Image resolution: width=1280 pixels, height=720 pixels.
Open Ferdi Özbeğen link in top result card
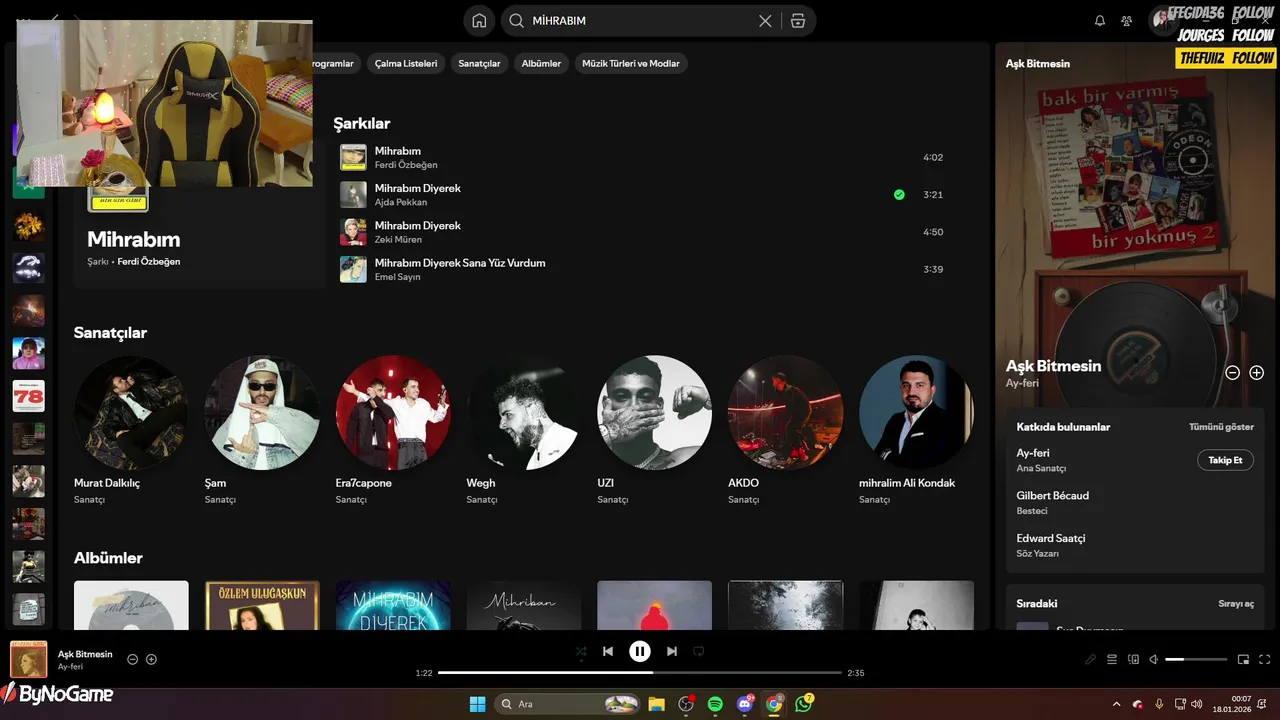[x=149, y=262]
